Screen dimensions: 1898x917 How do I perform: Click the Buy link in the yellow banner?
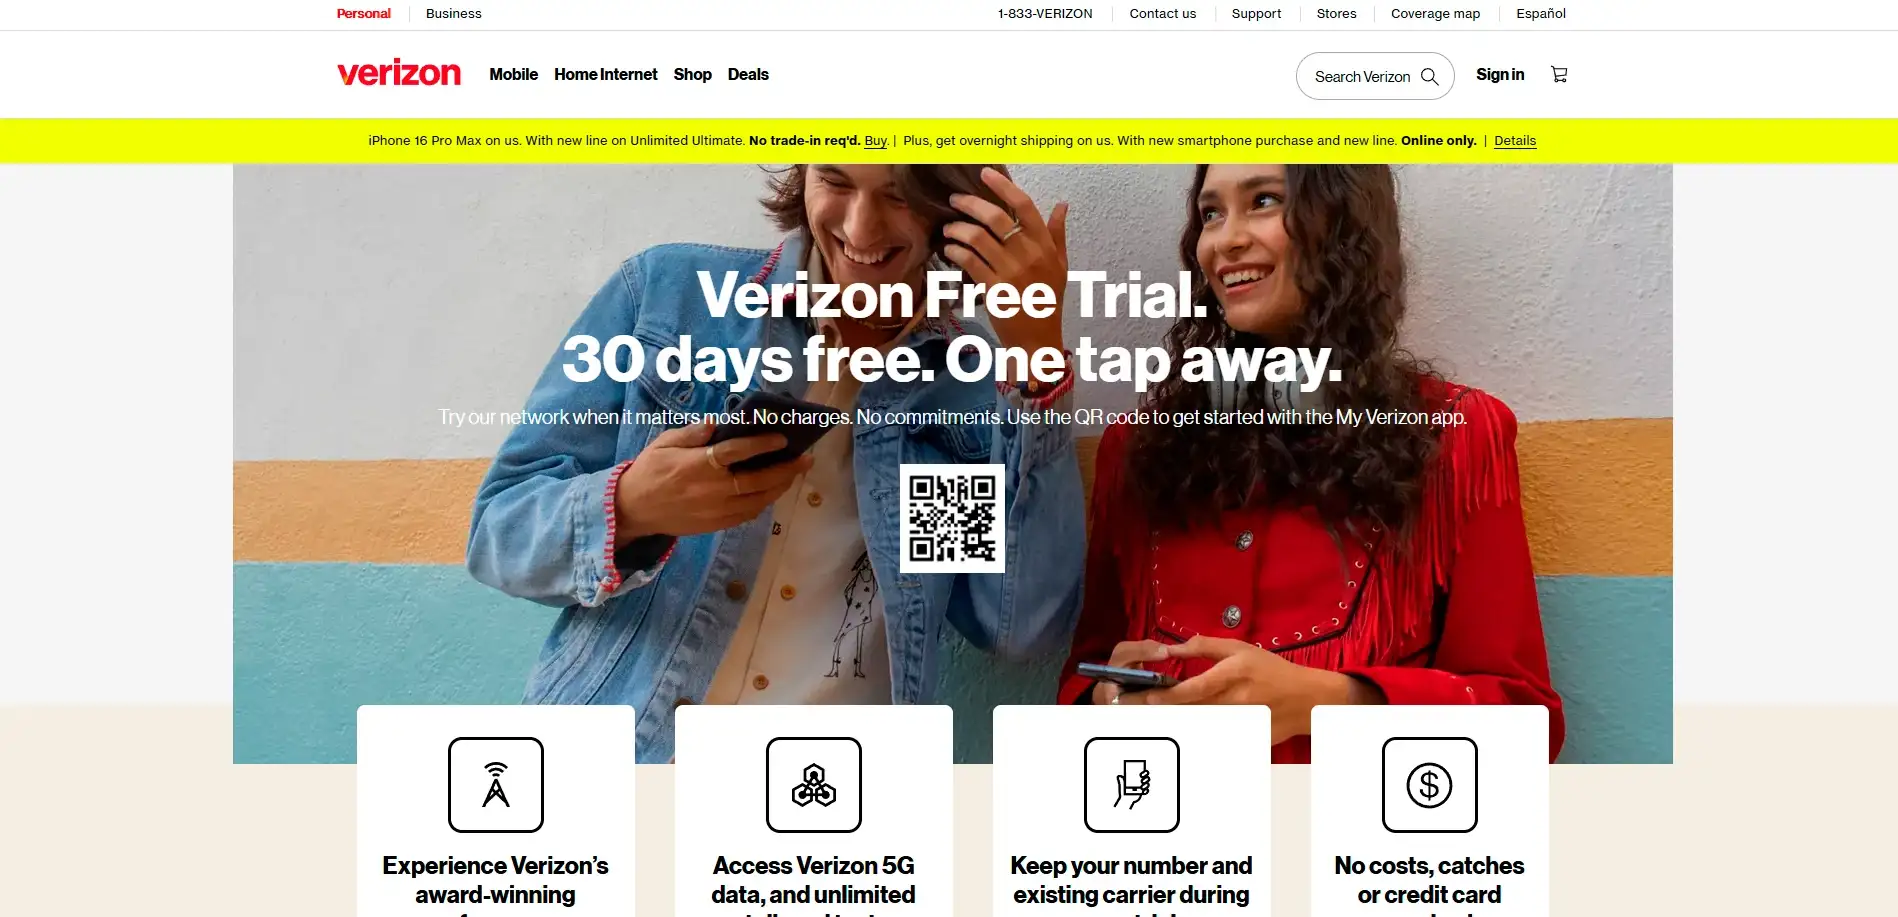click(876, 141)
